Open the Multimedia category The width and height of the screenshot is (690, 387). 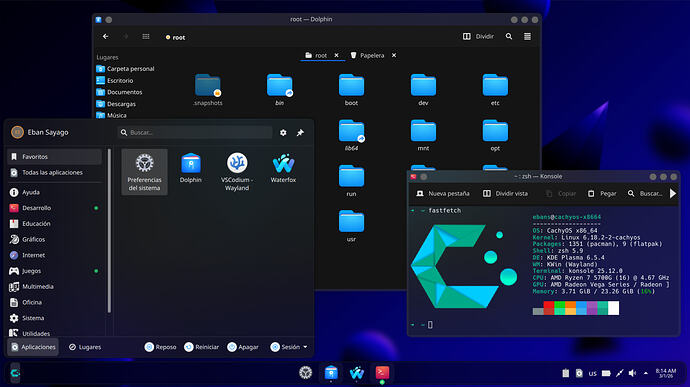point(54,287)
